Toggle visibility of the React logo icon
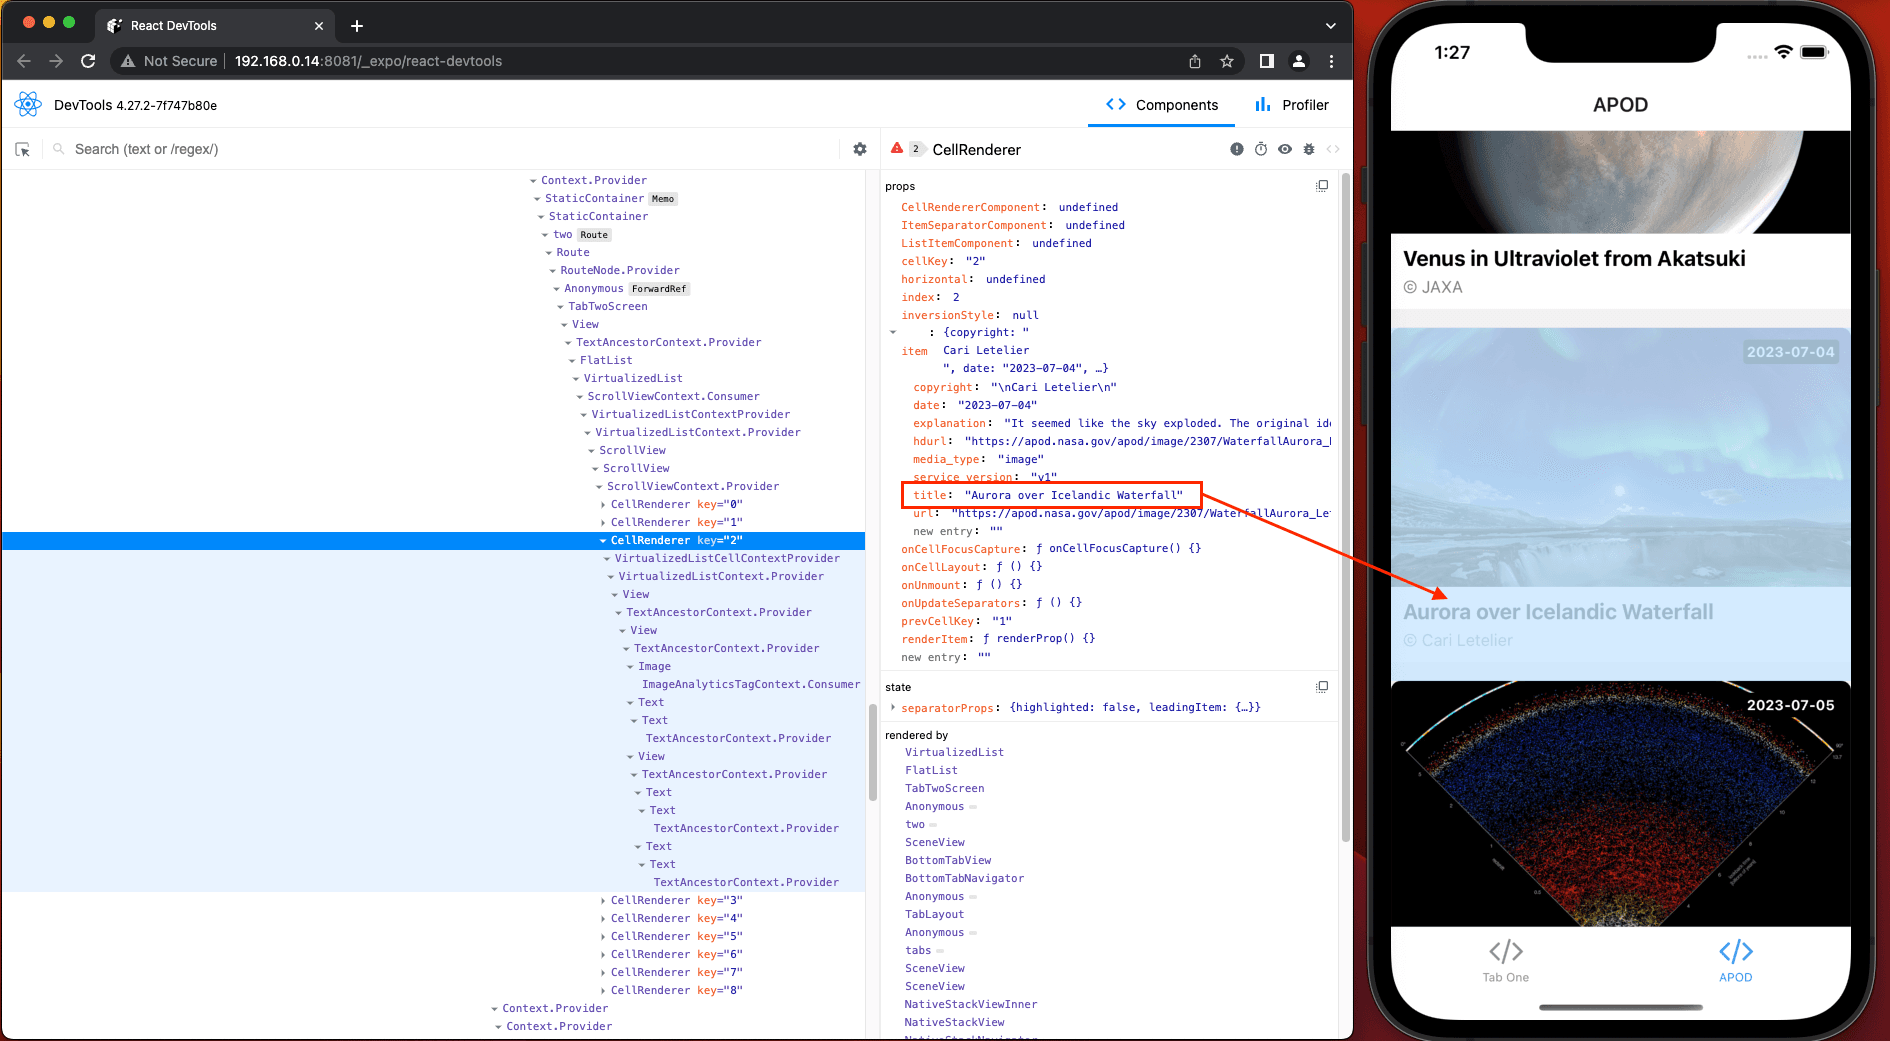This screenshot has height=1041, width=1890. tap(28, 104)
